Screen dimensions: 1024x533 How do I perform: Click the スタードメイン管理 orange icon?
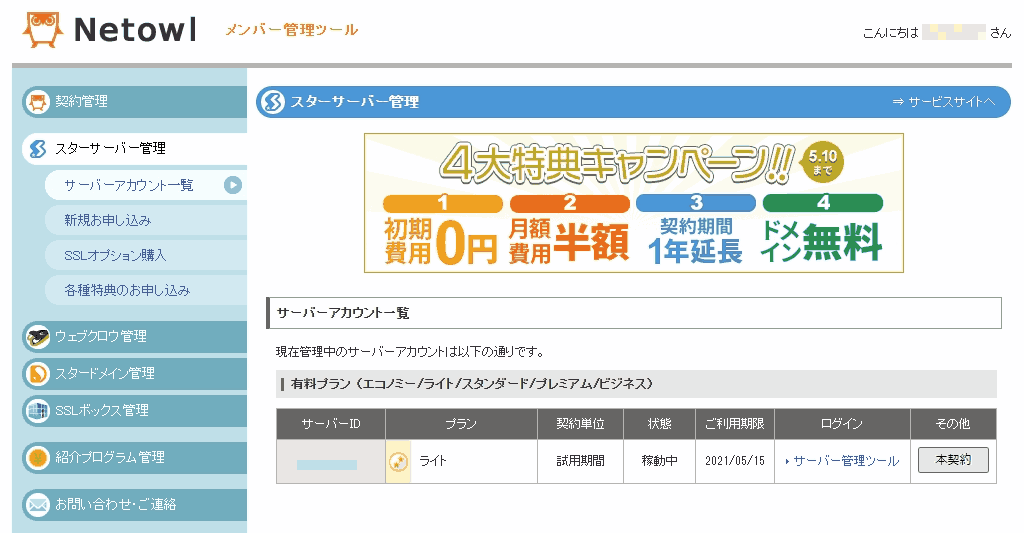coord(38,374)
